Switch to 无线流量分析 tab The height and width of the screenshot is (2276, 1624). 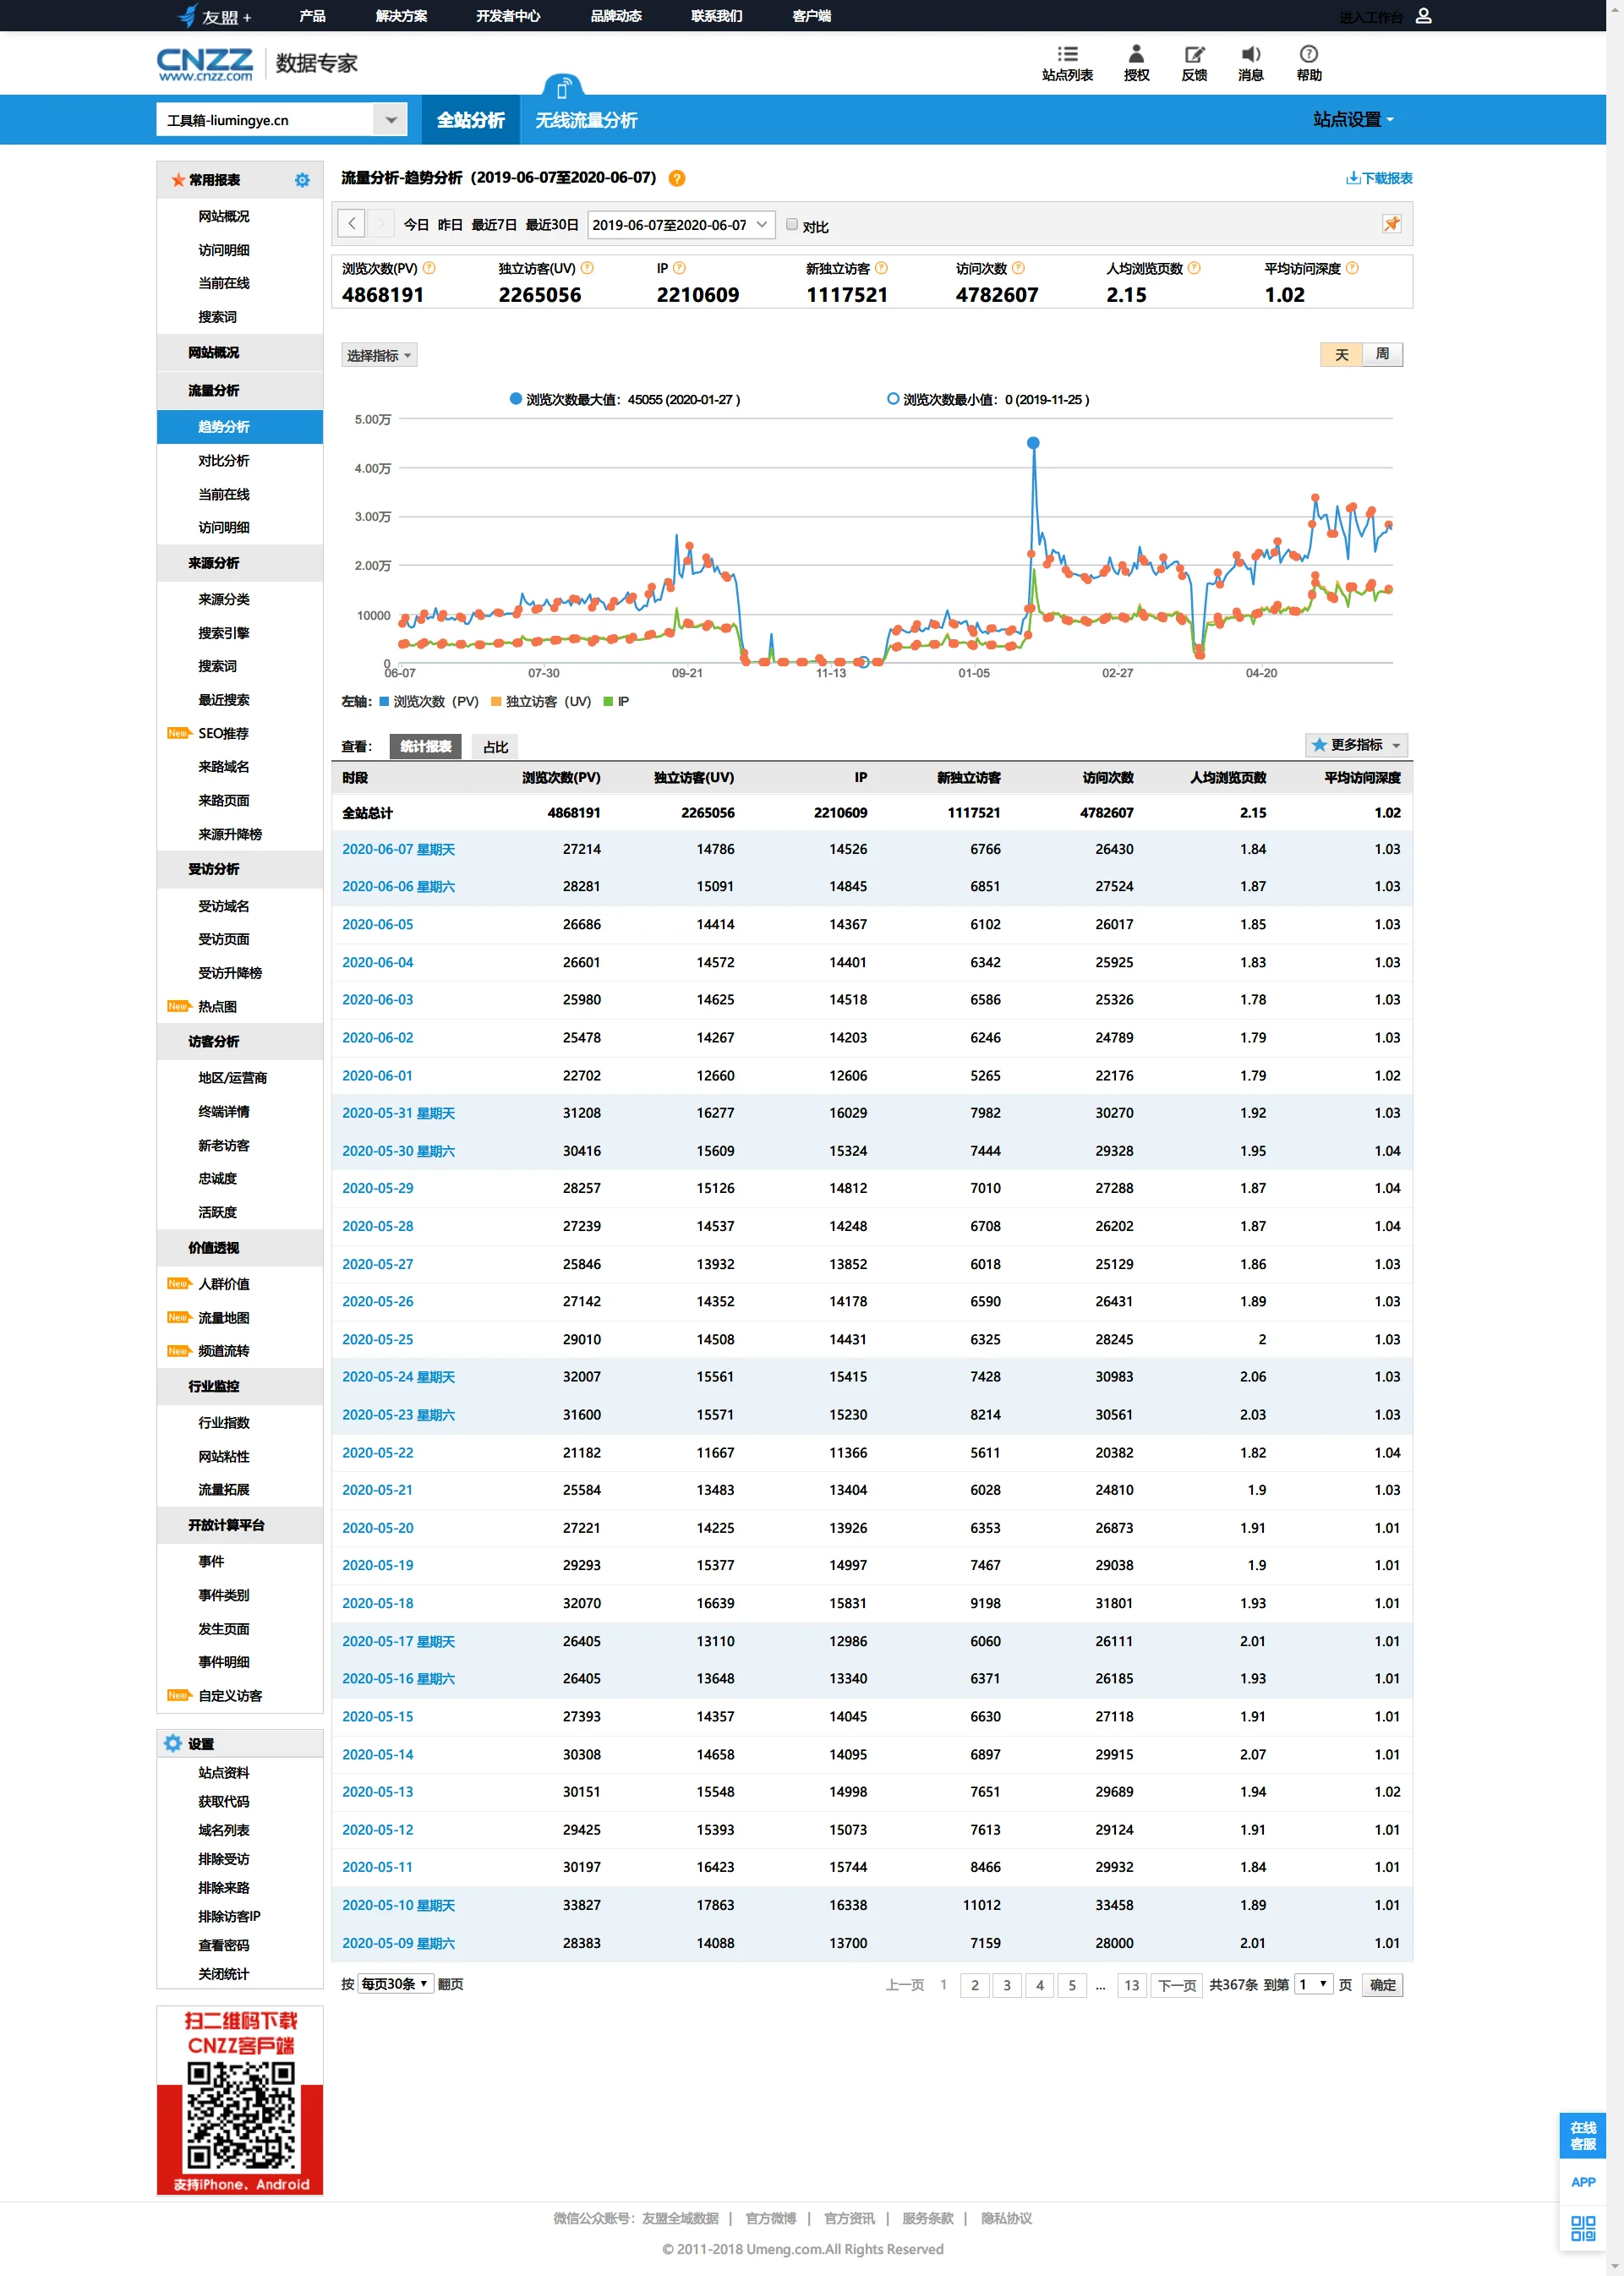pyautogui.click(x=586, y=120)
